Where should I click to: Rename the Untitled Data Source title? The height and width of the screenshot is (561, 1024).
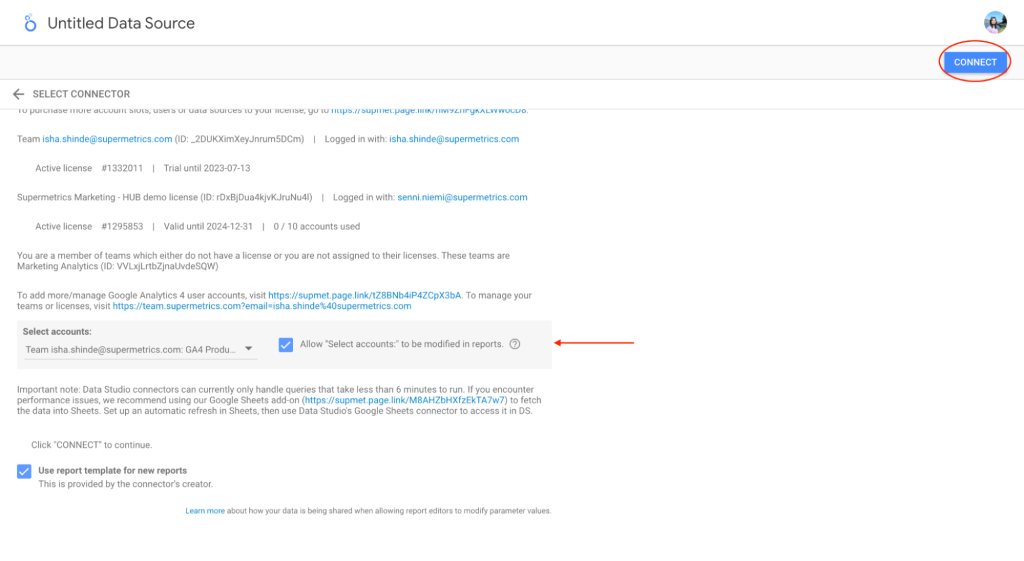(121, 23)
